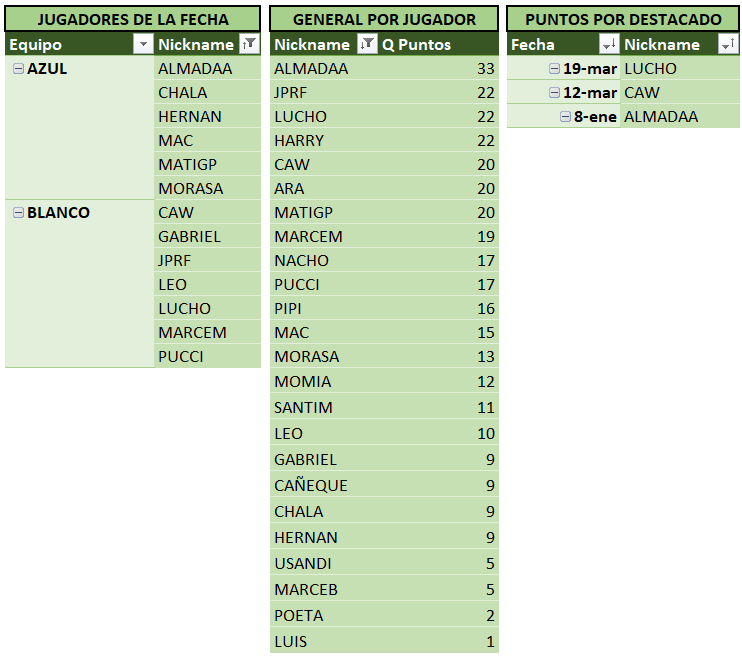Collapse the AZUL team group
This screenshot has width=742, height=657.
18,68
